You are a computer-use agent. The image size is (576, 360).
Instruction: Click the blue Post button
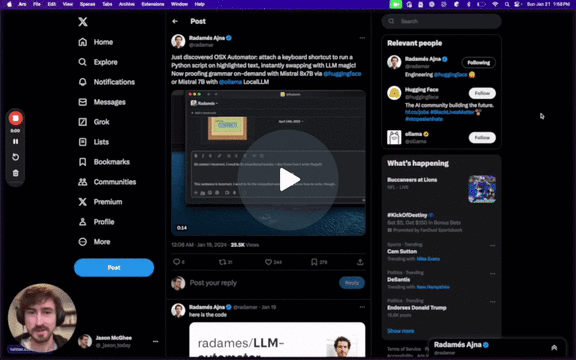(114, 267)
